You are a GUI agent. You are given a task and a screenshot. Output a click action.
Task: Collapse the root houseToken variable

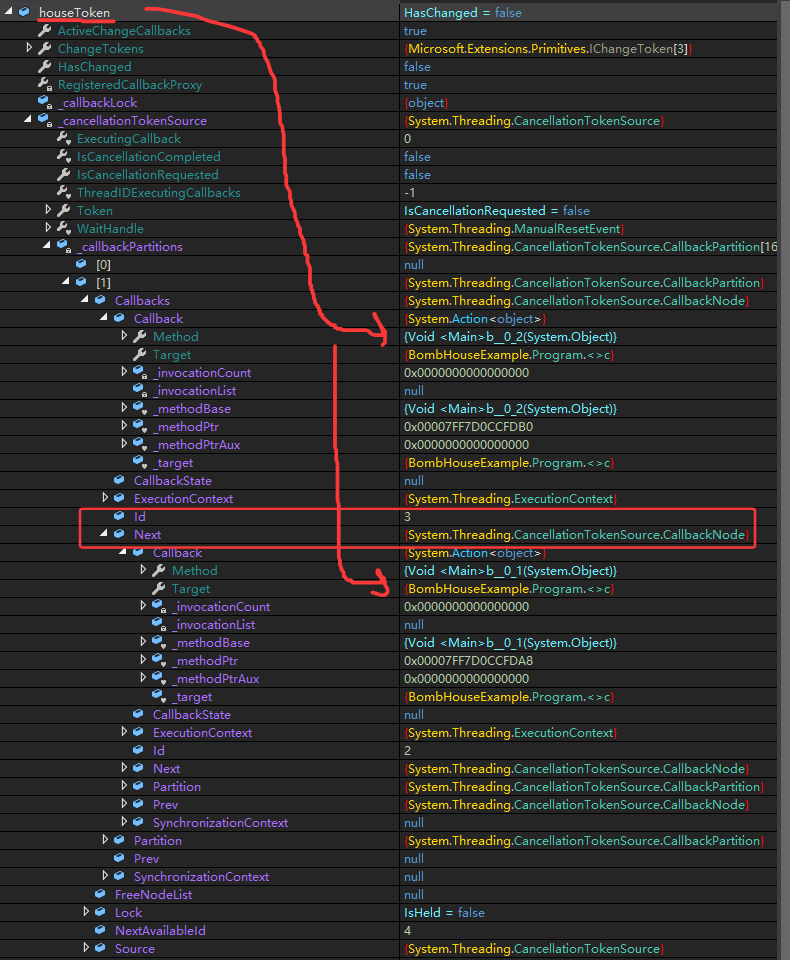pyautogui.click(x=10, y=13)
